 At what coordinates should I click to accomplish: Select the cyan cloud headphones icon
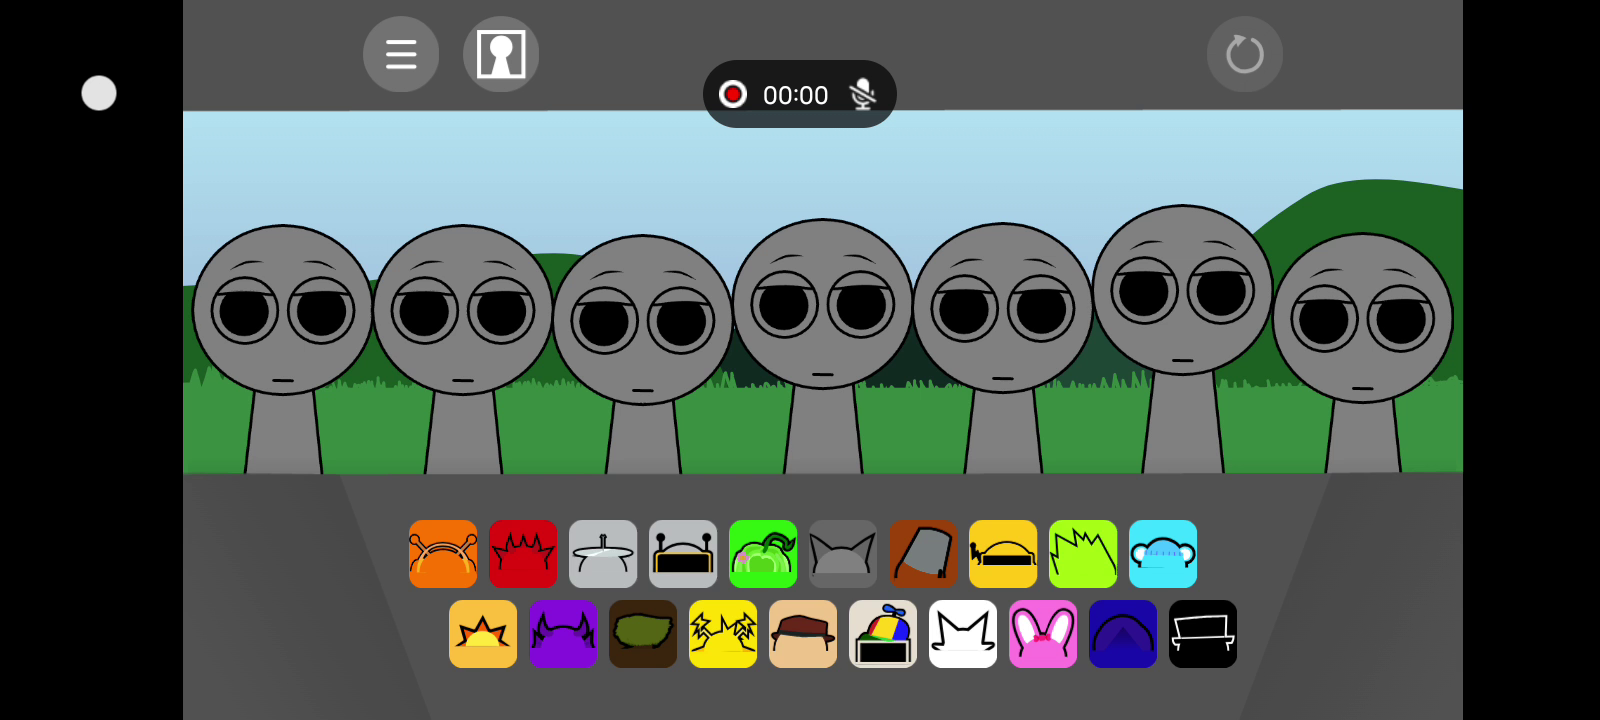tap(1163, 554)
